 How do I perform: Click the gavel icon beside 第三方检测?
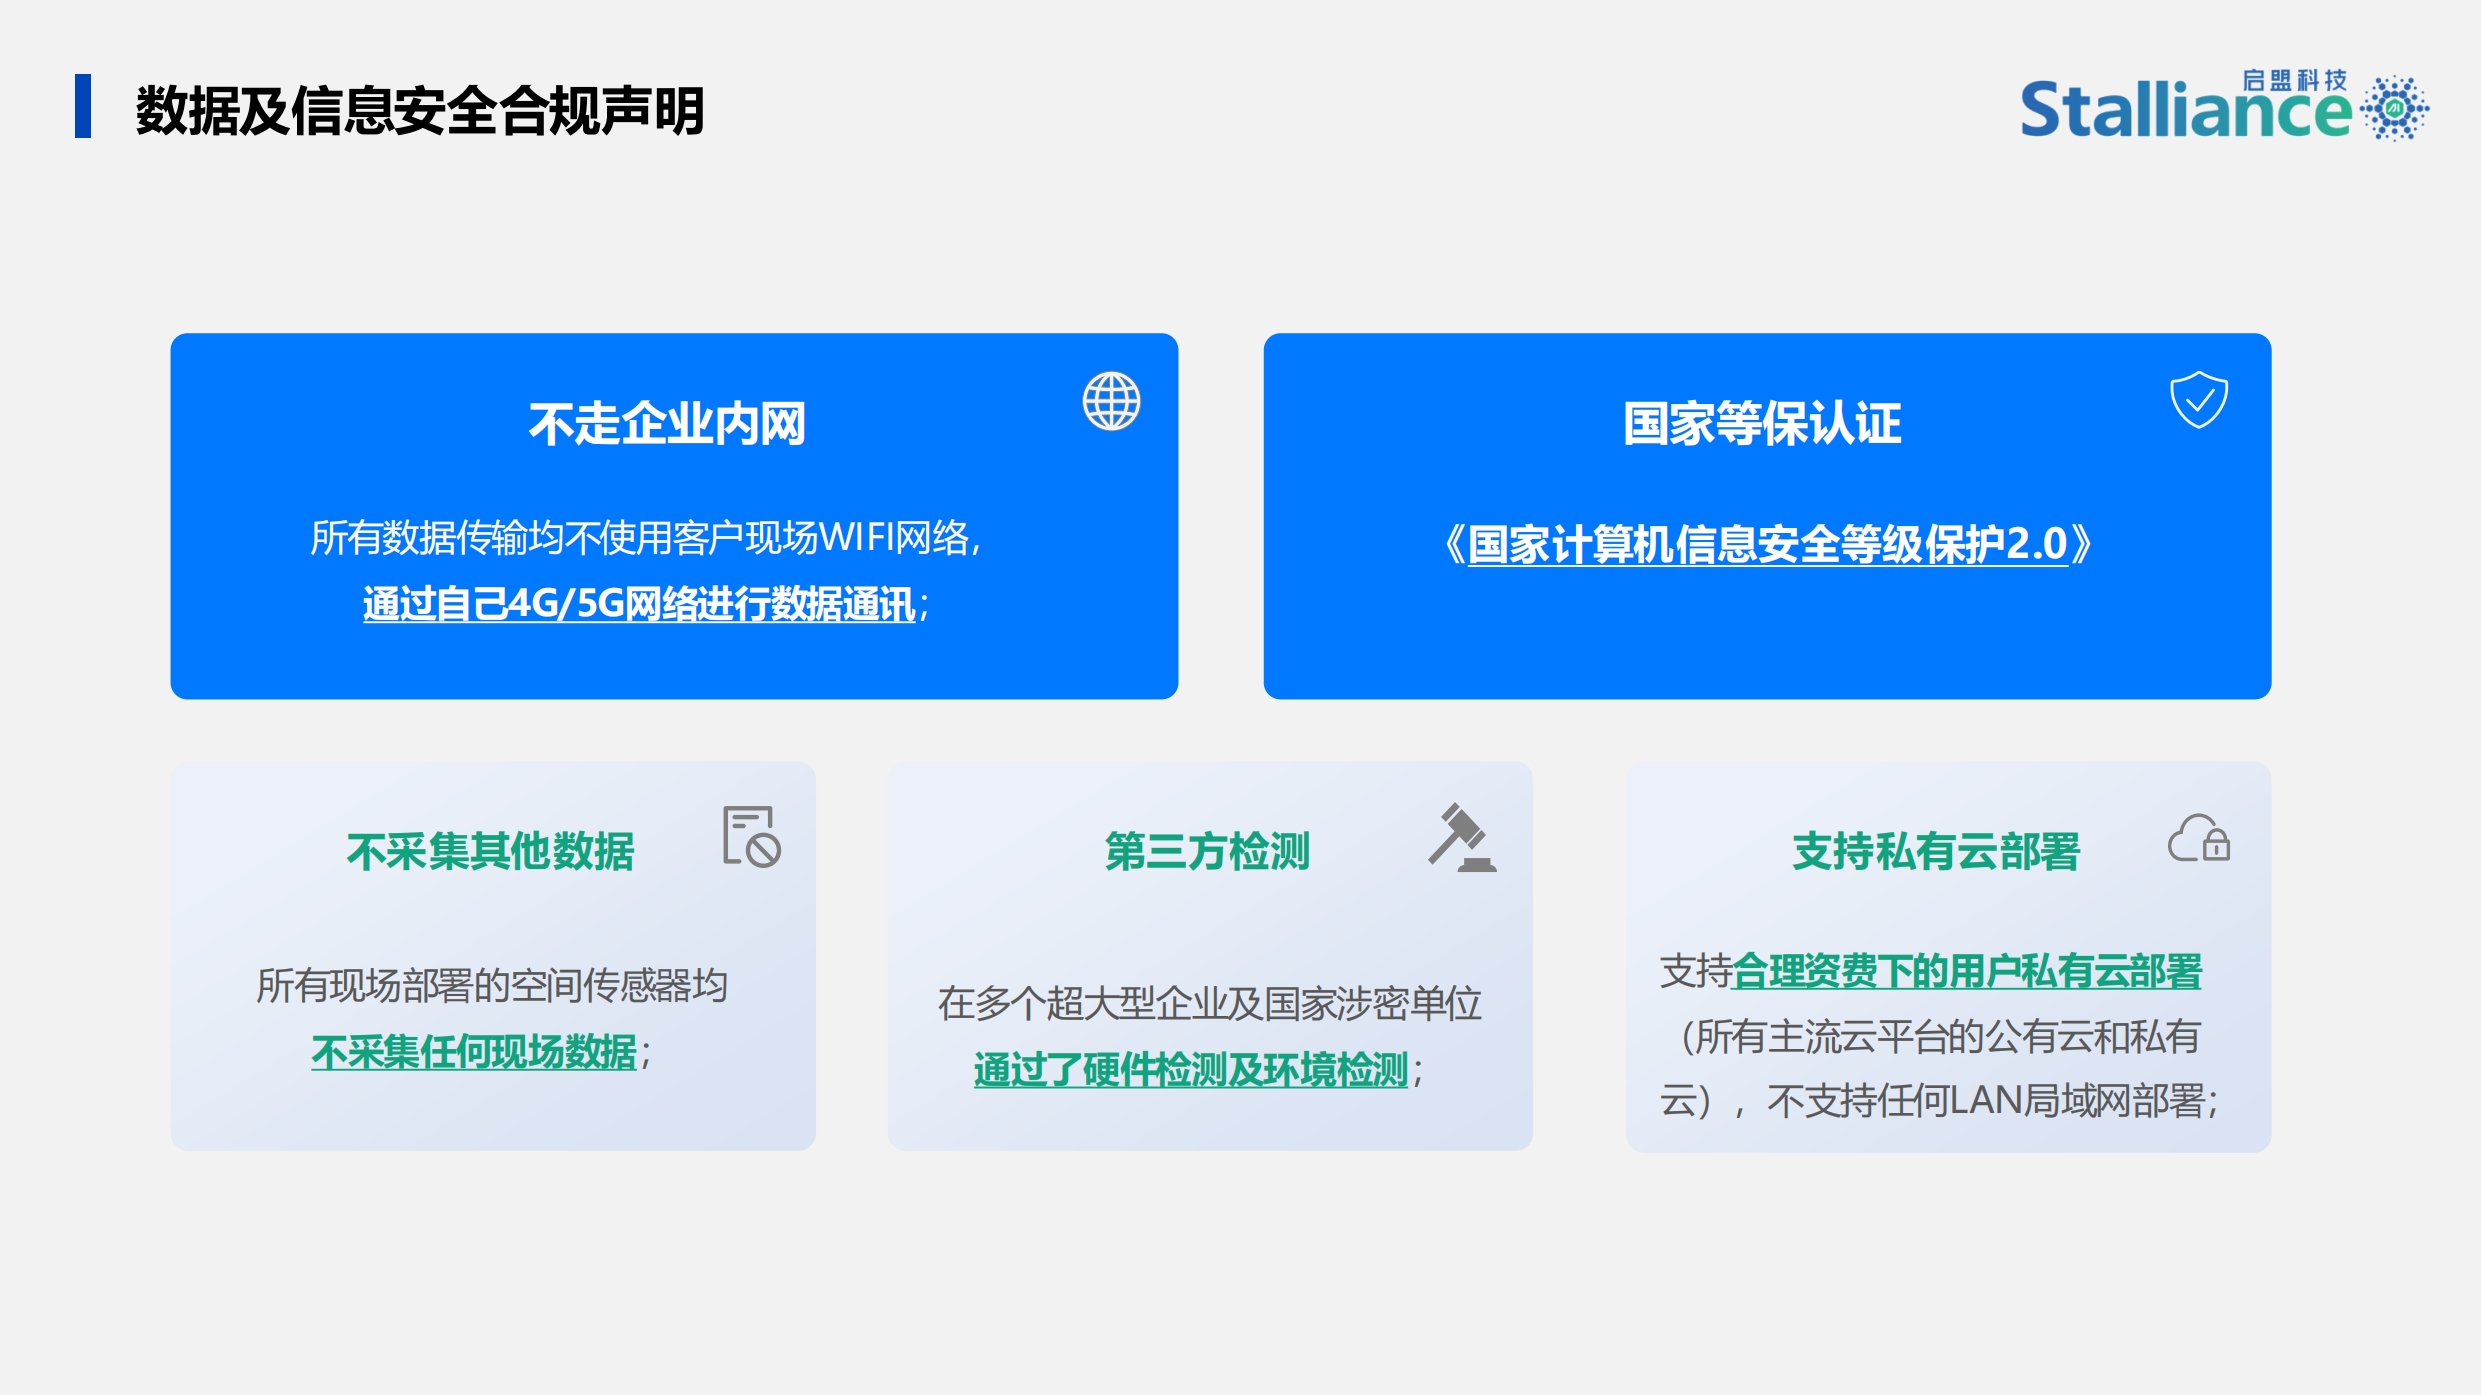tap(1462, 838)
